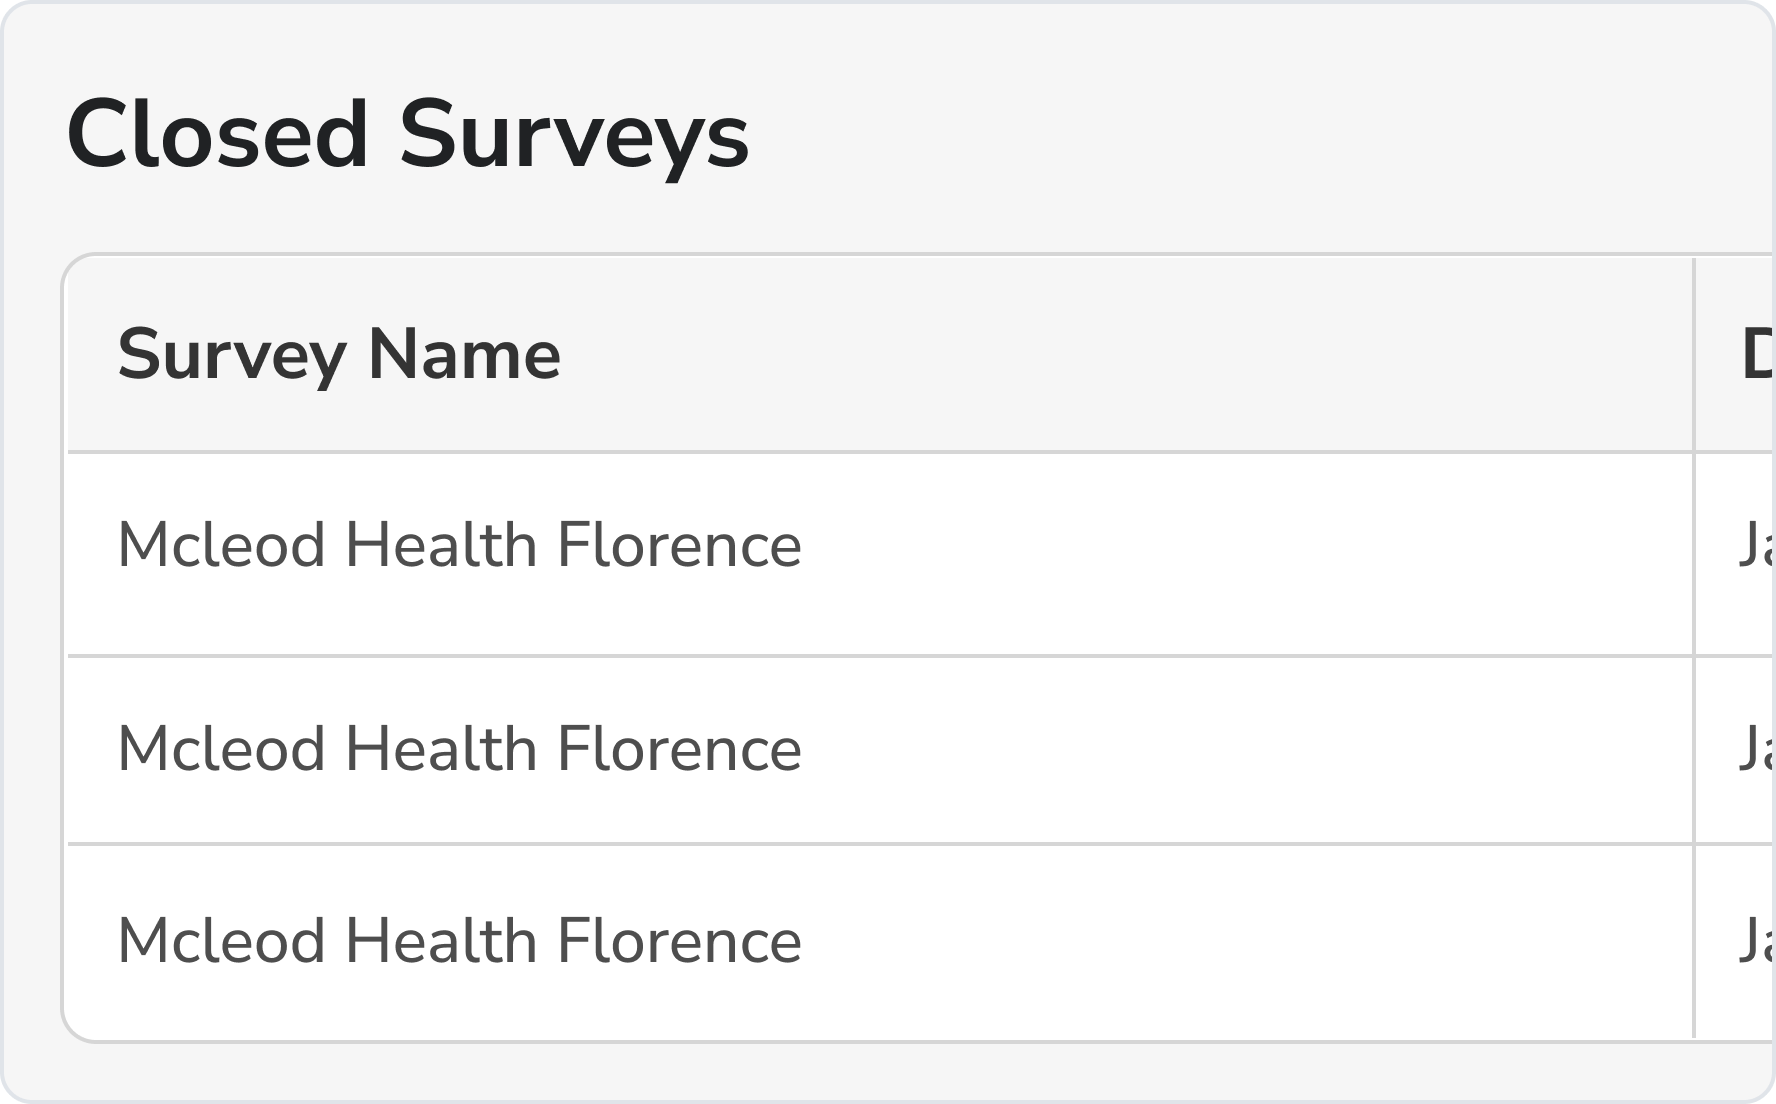Click the word Health in the first row
The height and width of the screenshot is (1104, 1776).
coord(441,545)
